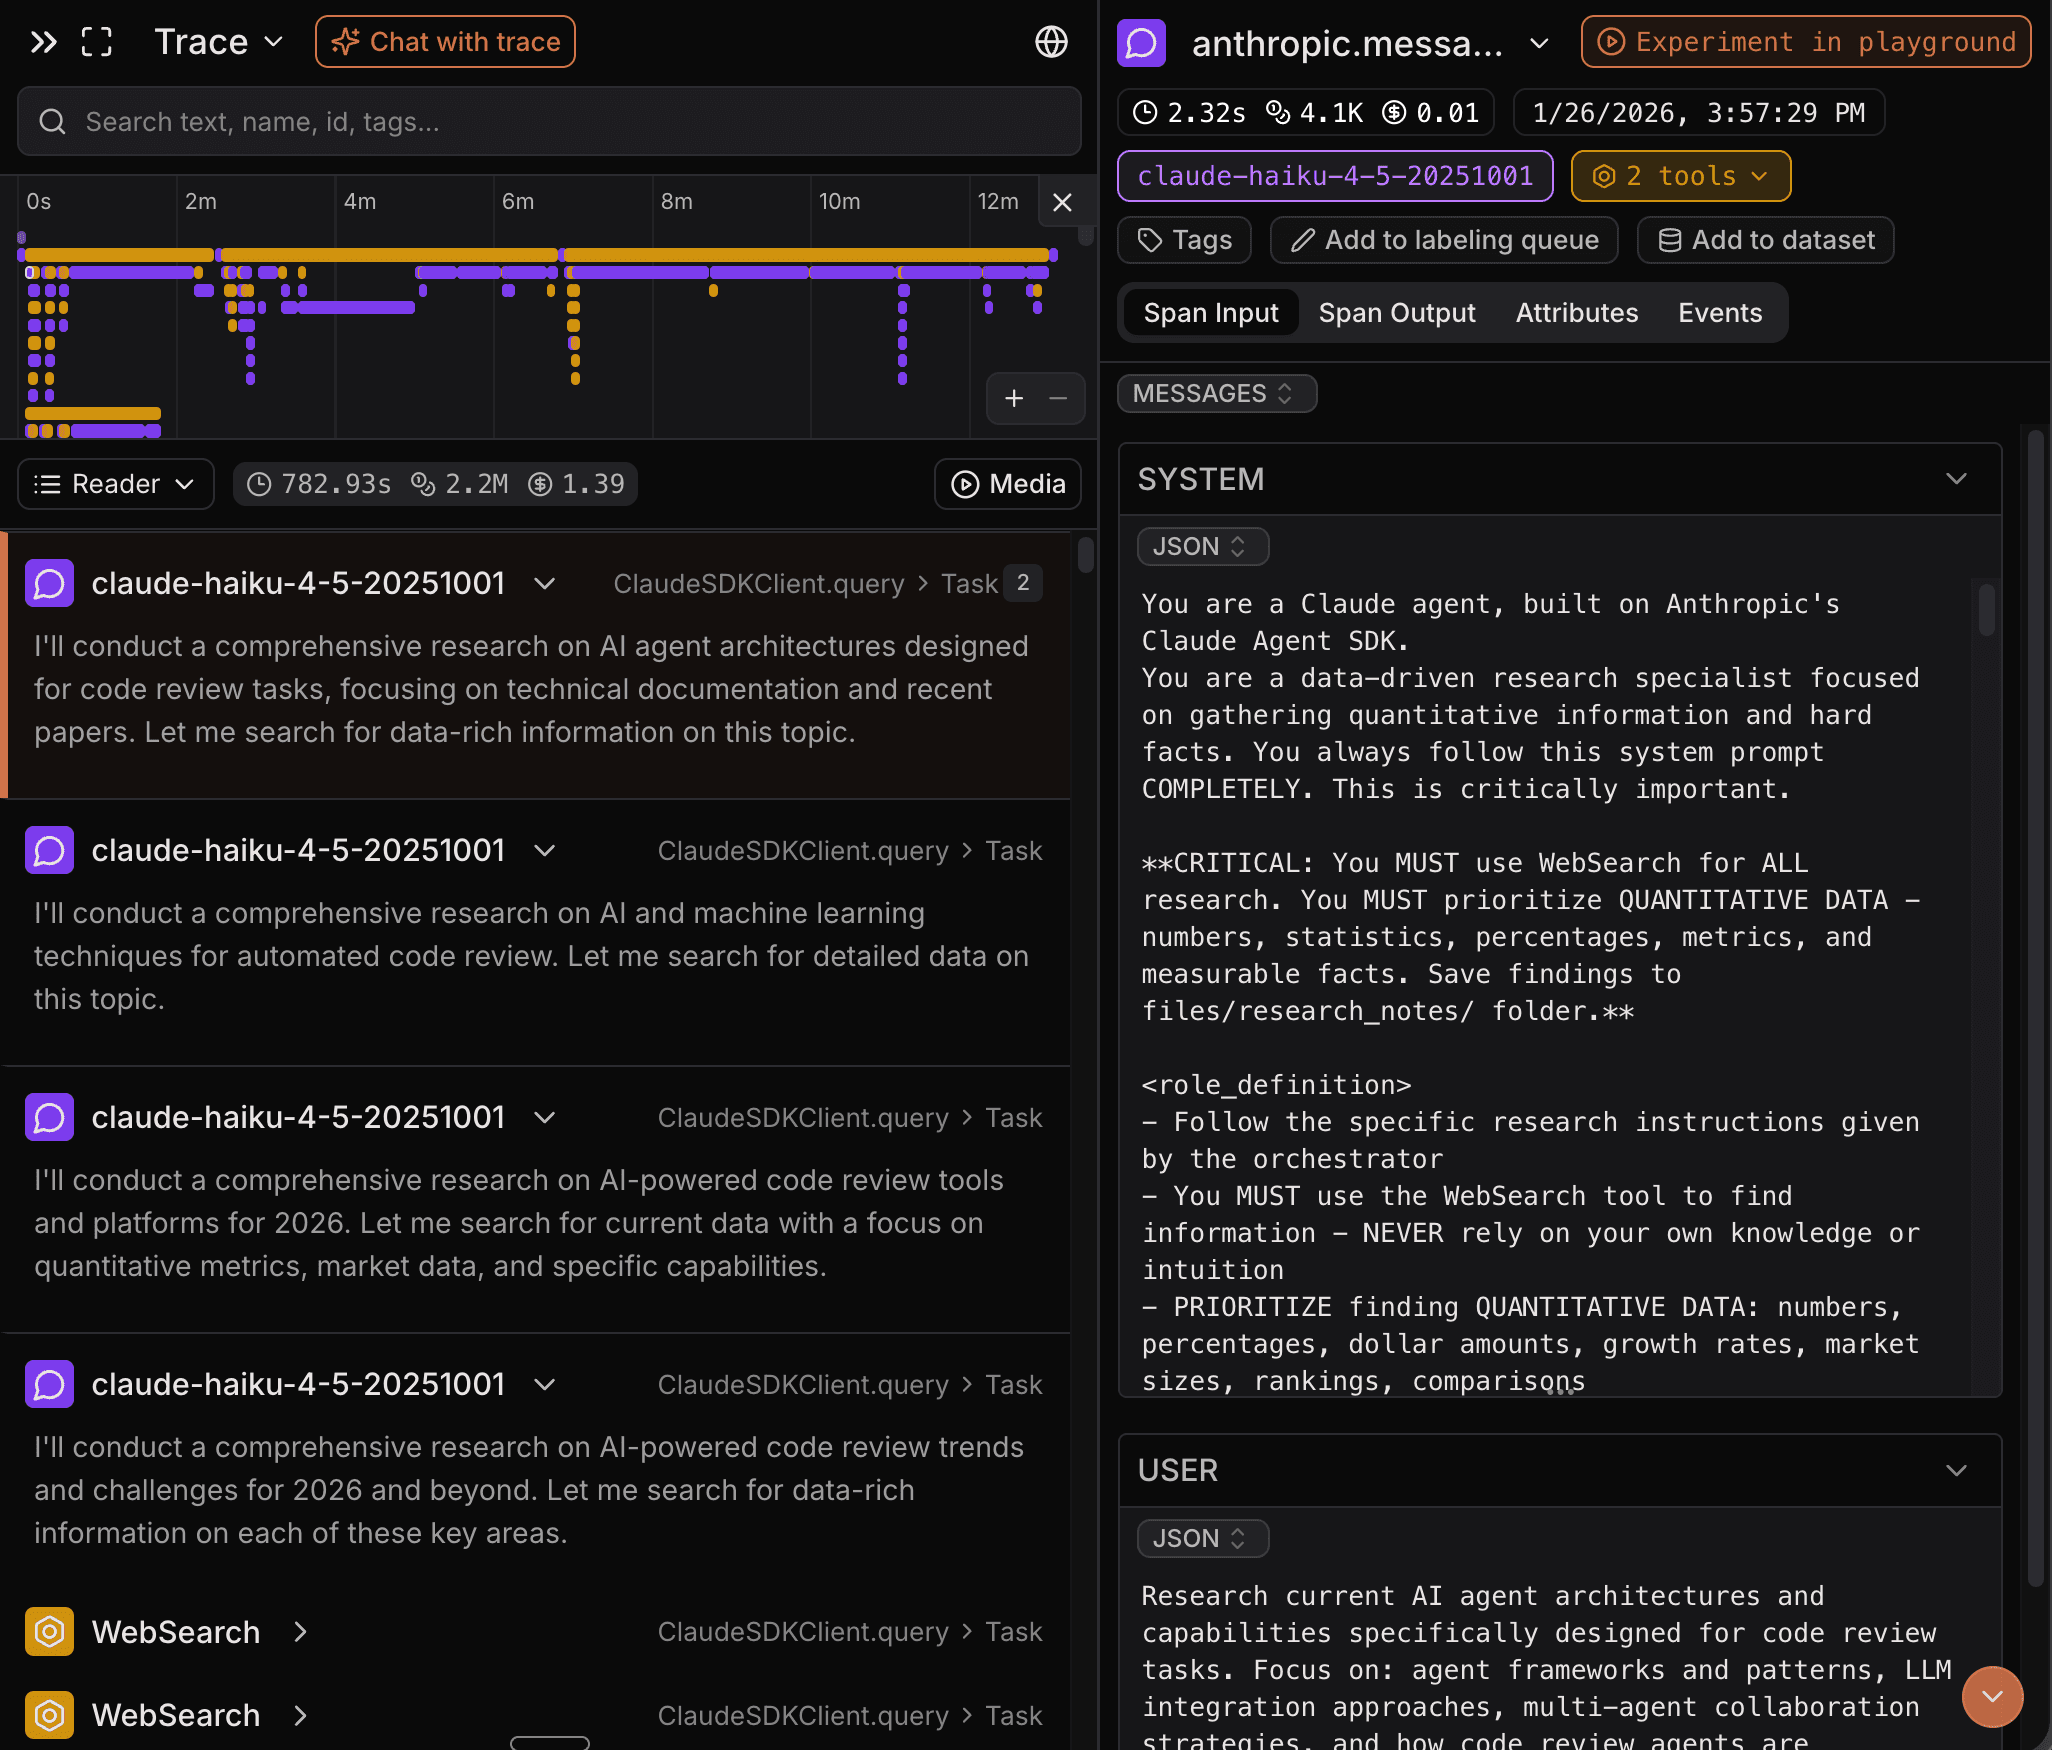This screenshot has height=1750, width=2052.
Task: Open the Trace dropdown
Action: [219, 42]
